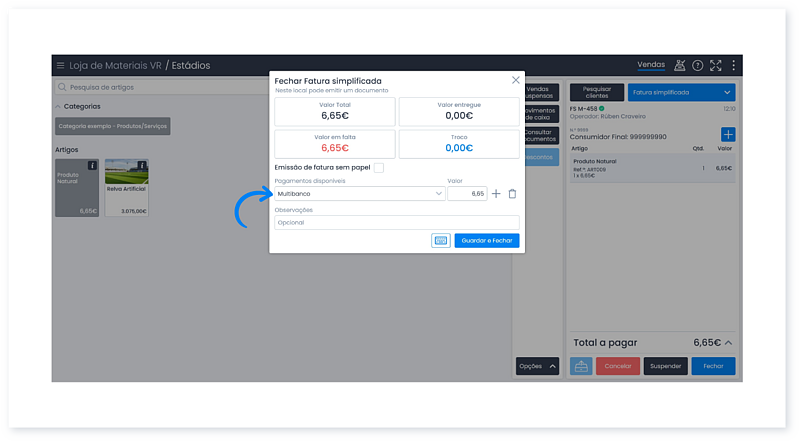Click the Guardar e Fechar button

[x=487, y=241]
